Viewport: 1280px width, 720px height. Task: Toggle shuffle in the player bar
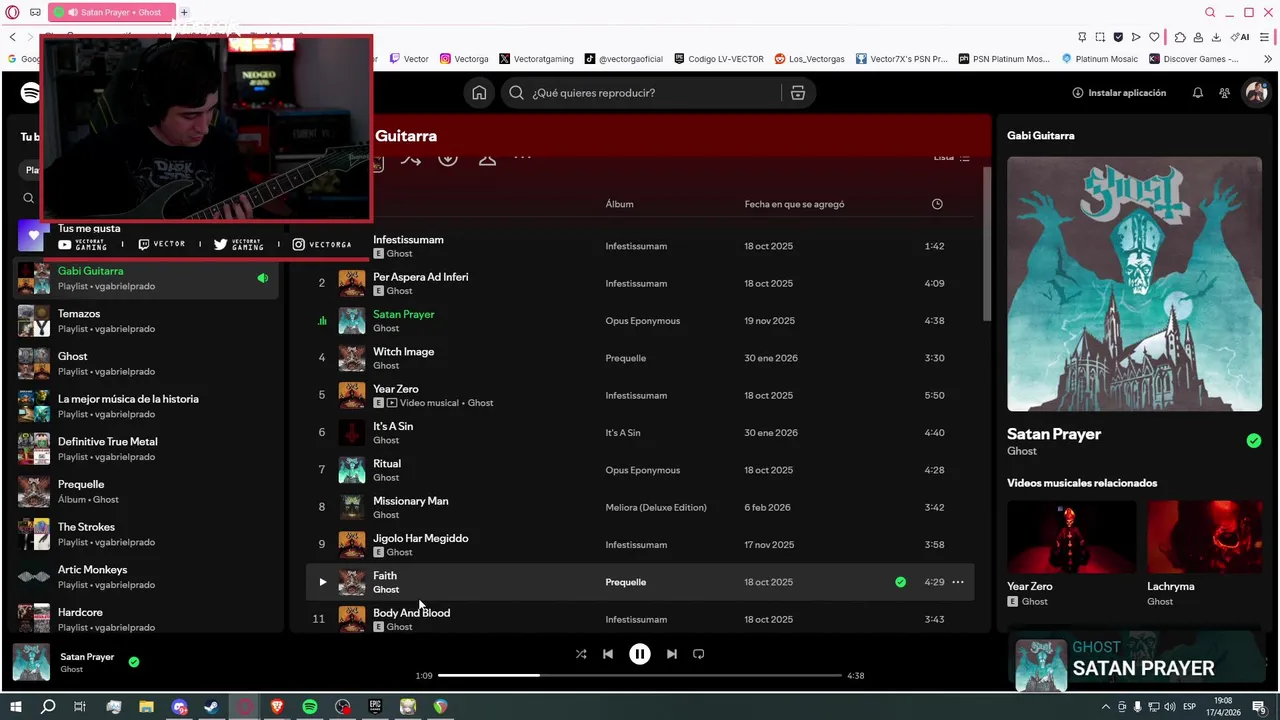(581, 654)
